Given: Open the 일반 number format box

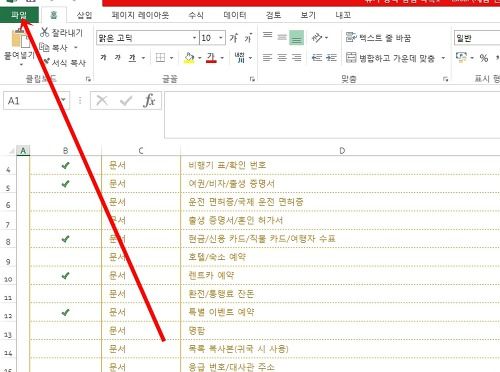Looking at the screenshot, I should point(477,38).
